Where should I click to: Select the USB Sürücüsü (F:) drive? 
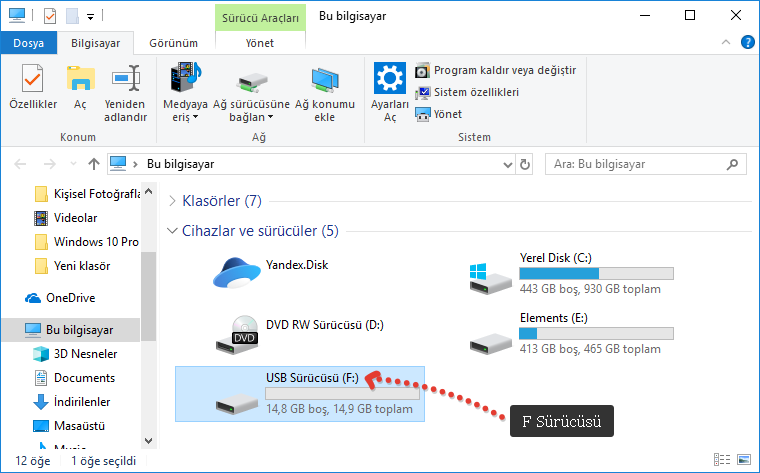click(300, 393)
